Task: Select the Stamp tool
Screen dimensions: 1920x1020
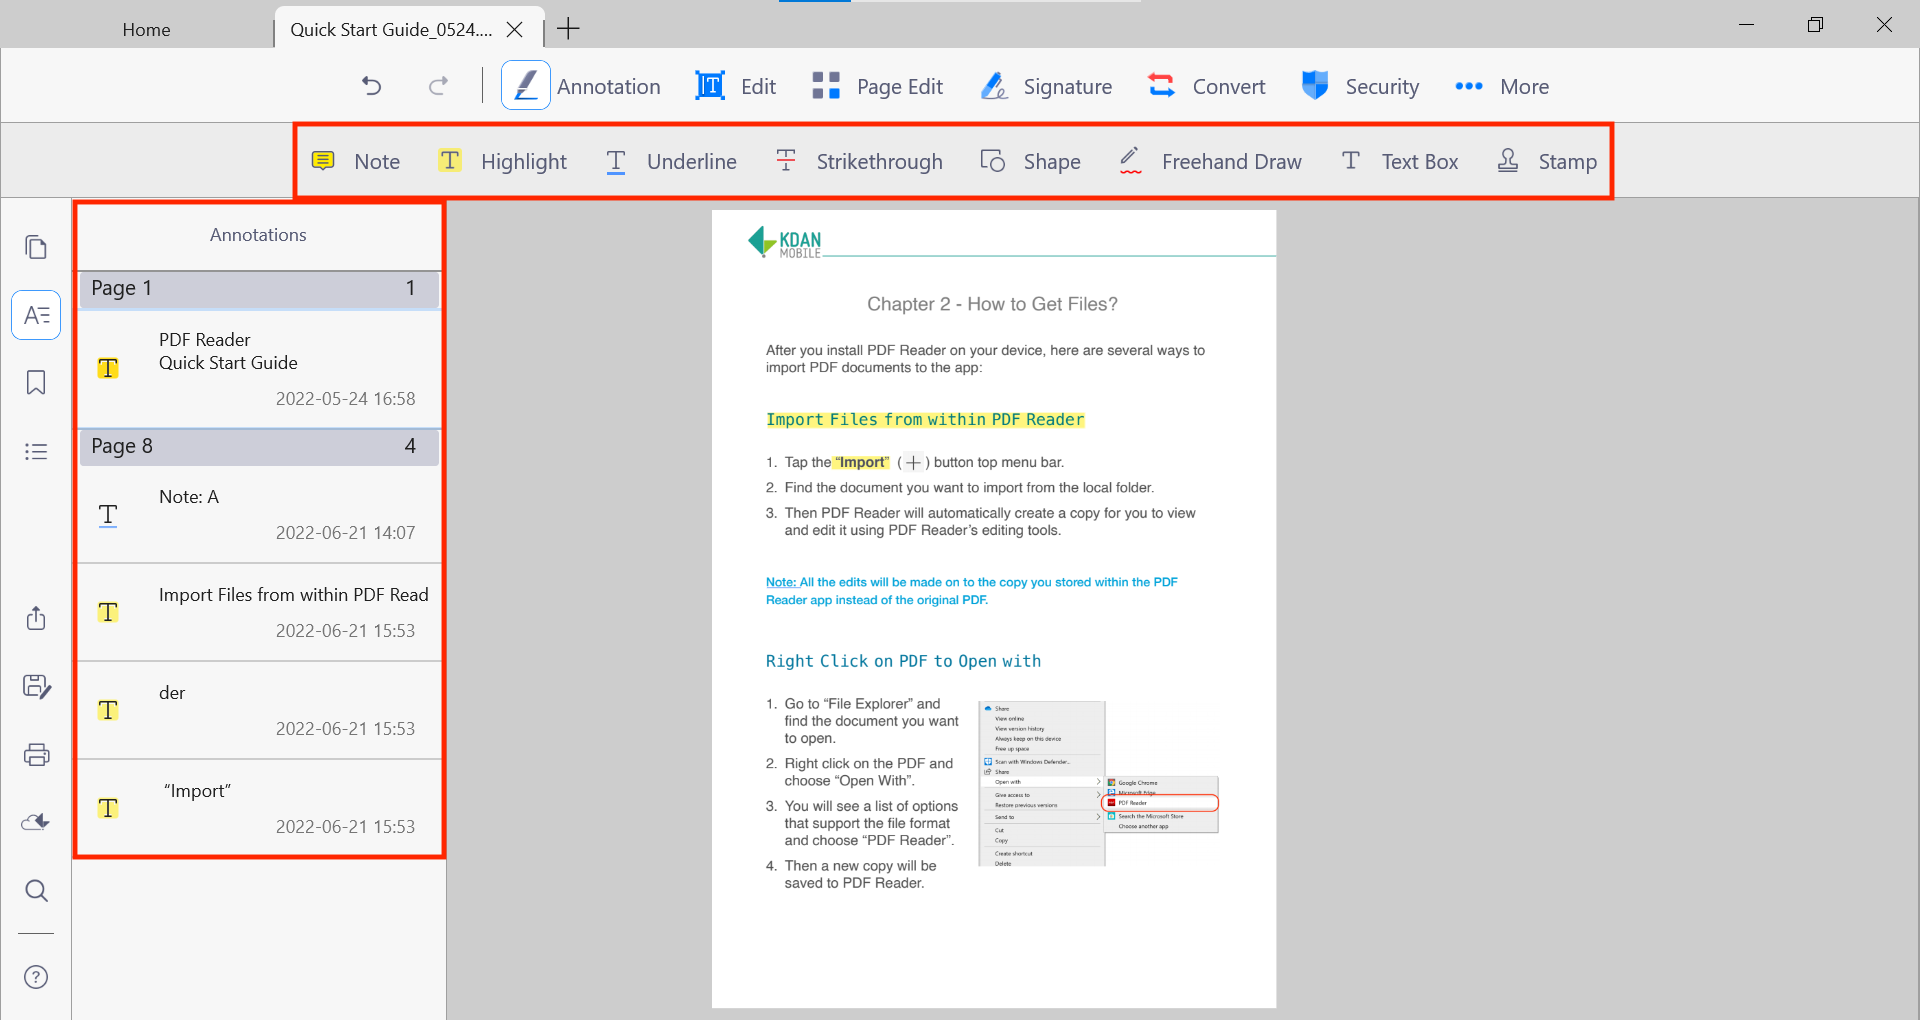Action: (1547, 161)
